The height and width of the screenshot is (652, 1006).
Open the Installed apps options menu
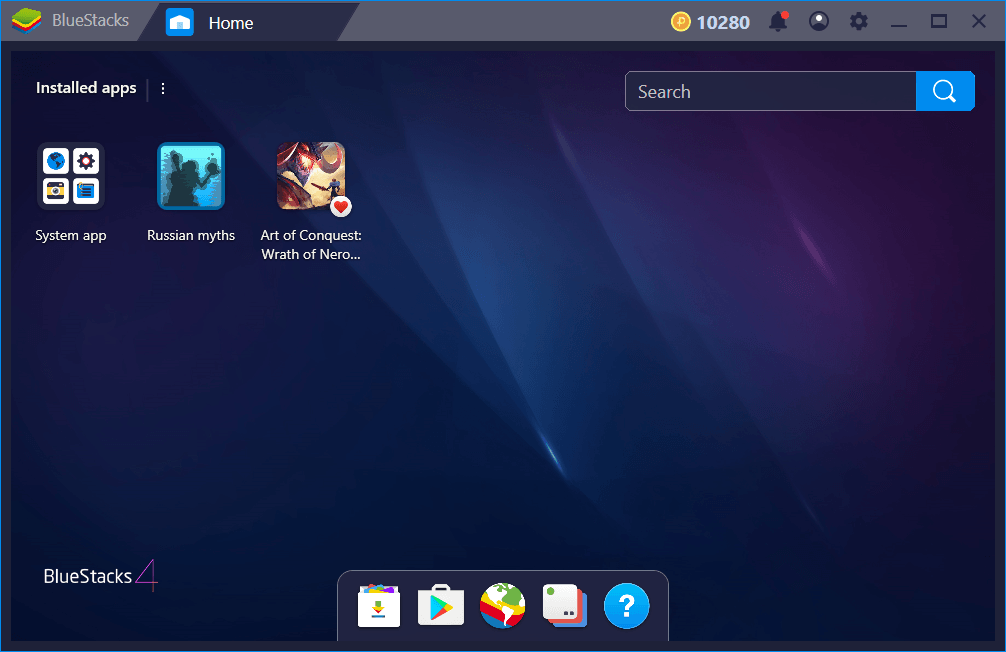tap(162, 88)
